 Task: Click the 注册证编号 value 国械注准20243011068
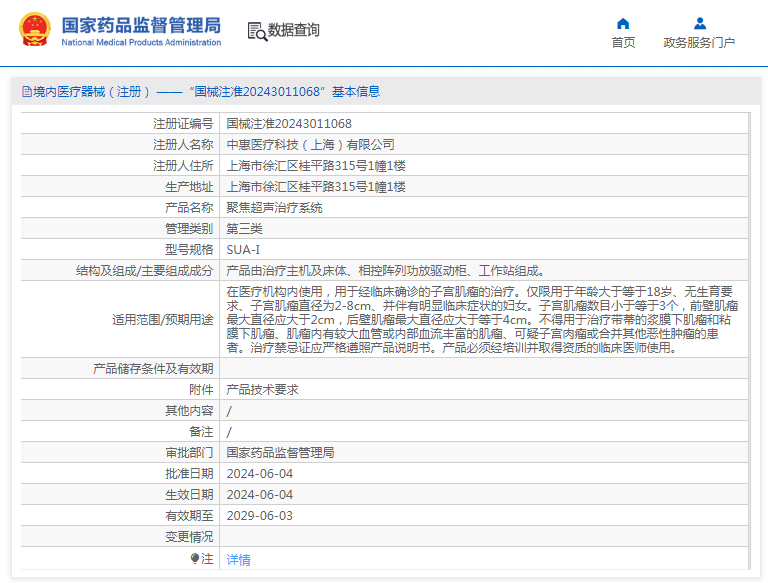tap(289, 124)
